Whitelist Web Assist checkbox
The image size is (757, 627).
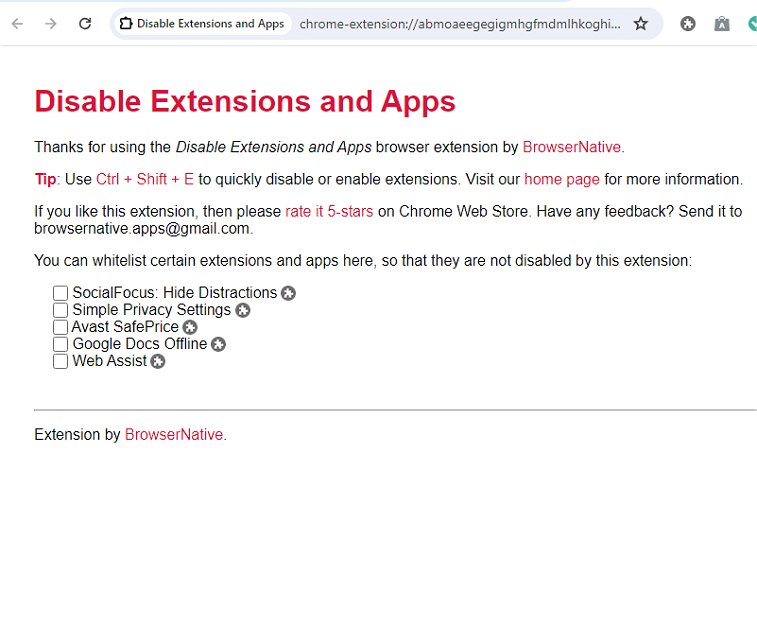tap(60, 361)
